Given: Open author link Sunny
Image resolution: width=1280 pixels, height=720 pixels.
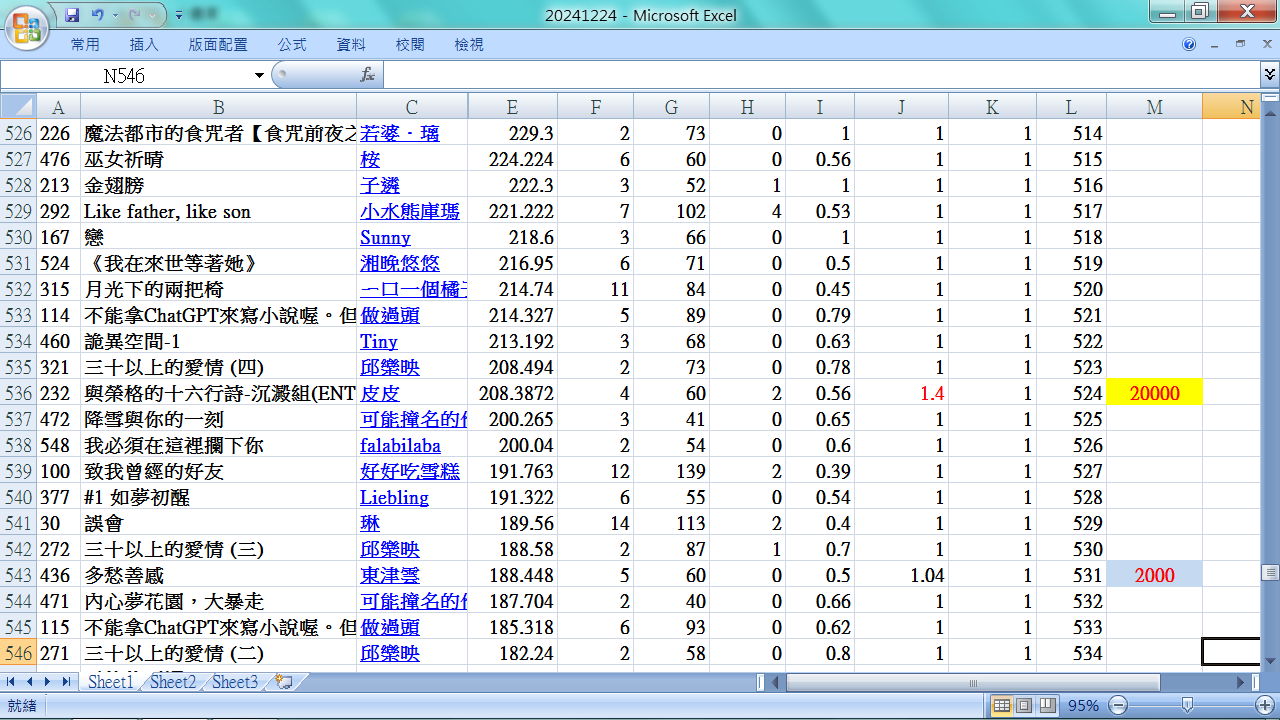Looking at the screenshot, I should tap(385, 237).
